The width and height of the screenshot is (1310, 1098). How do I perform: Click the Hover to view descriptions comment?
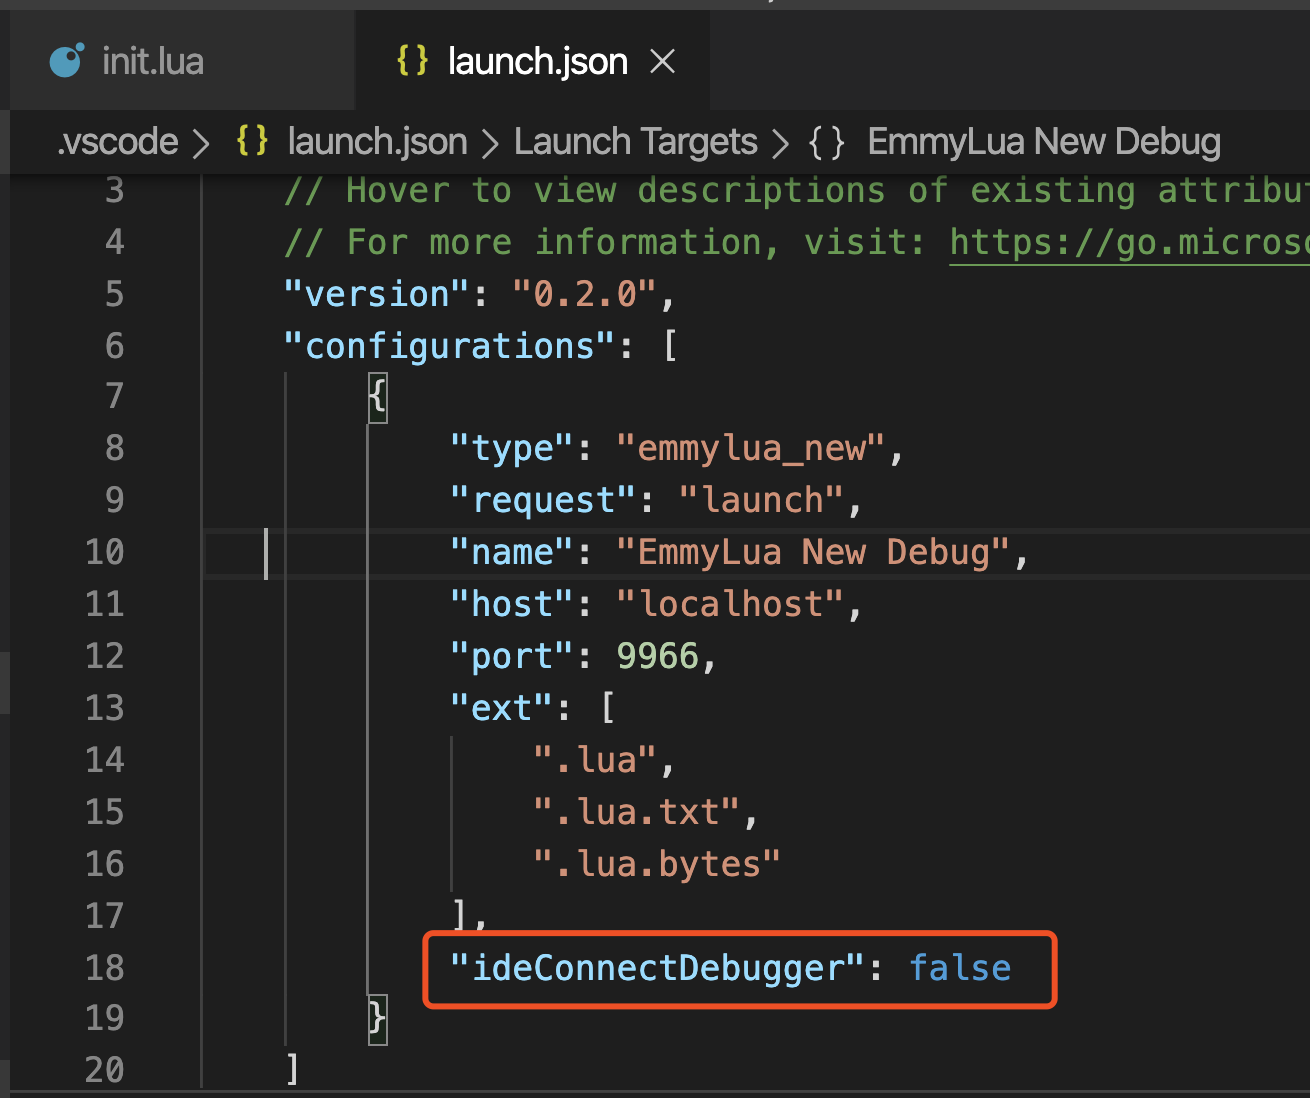(x=796, y=190)
